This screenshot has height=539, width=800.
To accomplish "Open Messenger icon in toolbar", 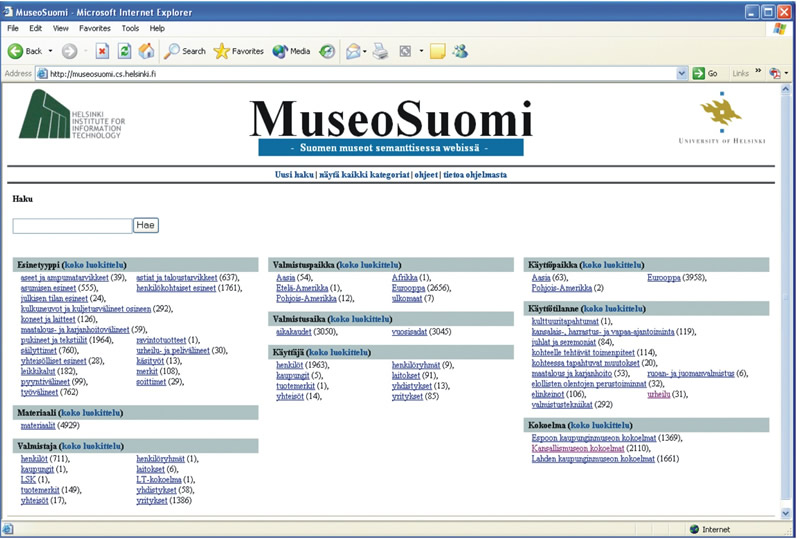I will pyautogui.click(x=460, y=51).
